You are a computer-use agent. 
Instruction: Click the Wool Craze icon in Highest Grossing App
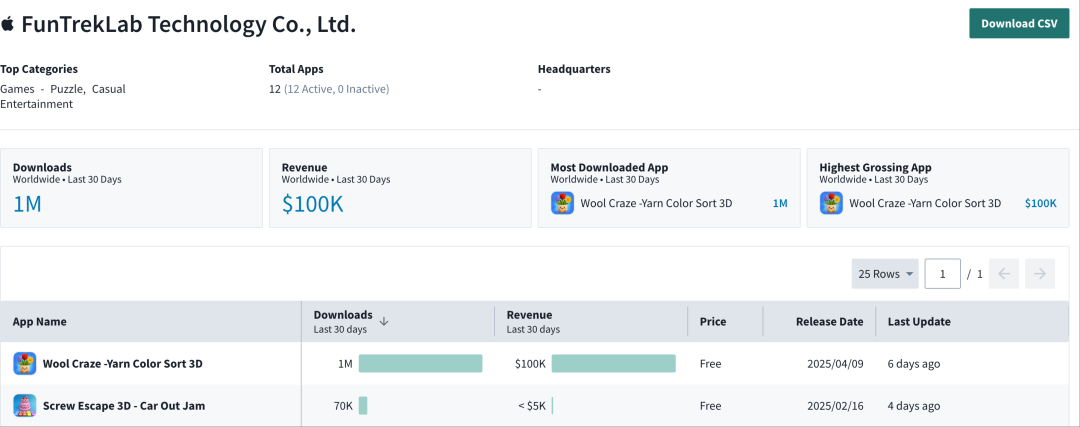pyautogui.click(x=831, y=203)
